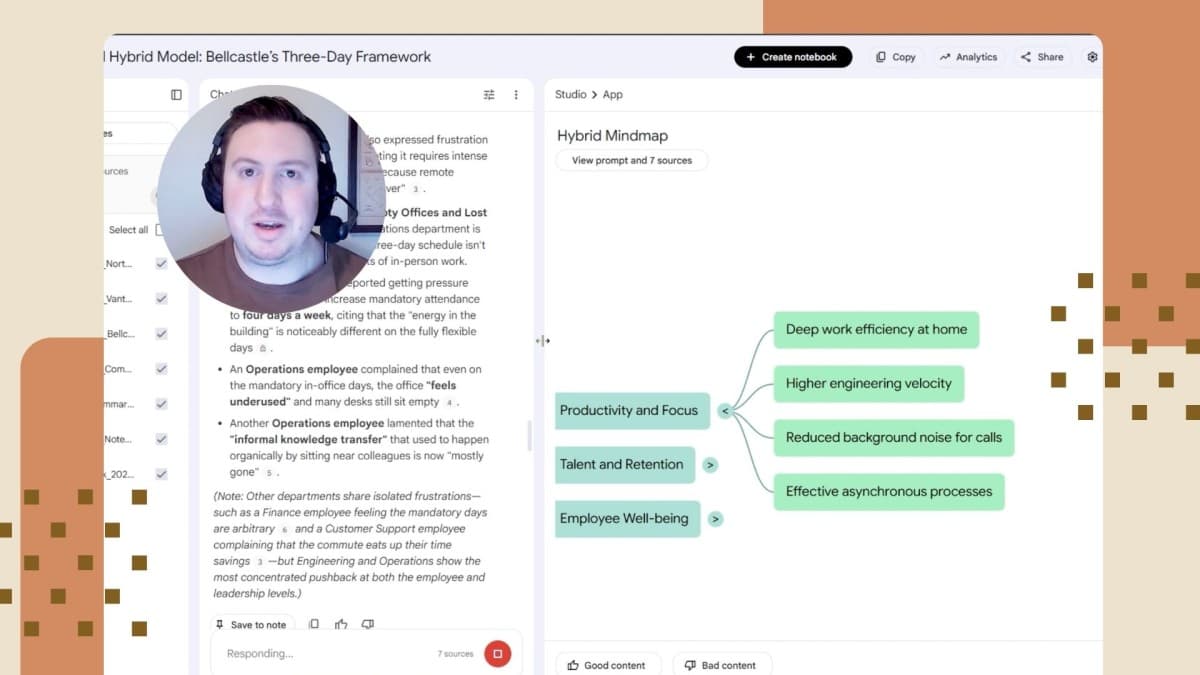Rate the mindmap as Good content
Viewport: 1200px width, 675px height.
(607, 665)
